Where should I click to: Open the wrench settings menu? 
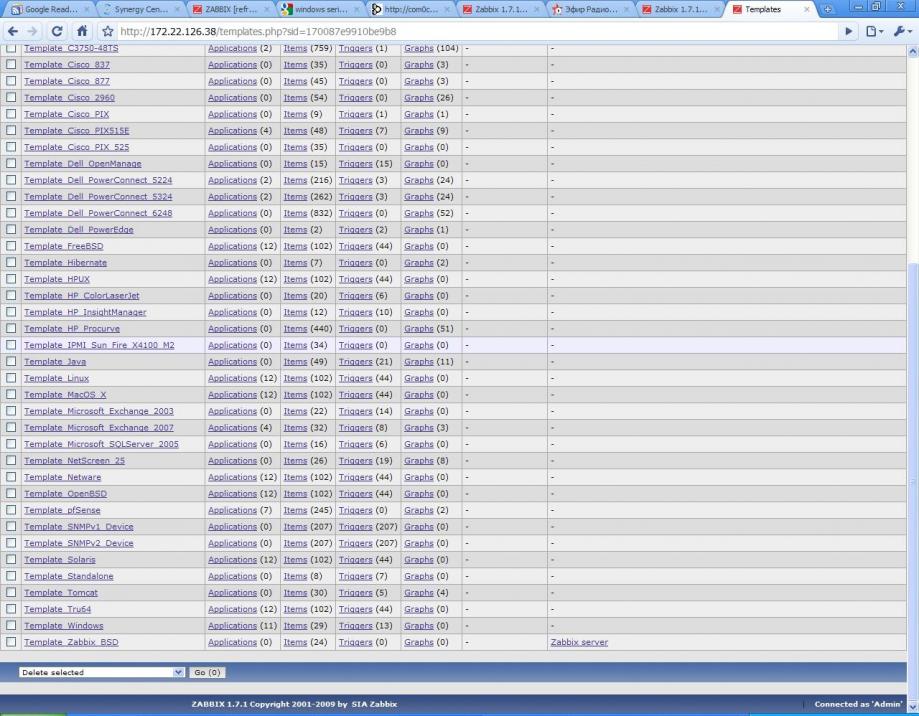902,31
